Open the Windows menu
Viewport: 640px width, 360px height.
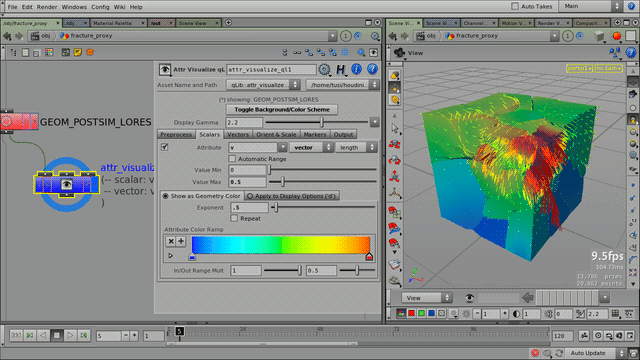[74, 7]
